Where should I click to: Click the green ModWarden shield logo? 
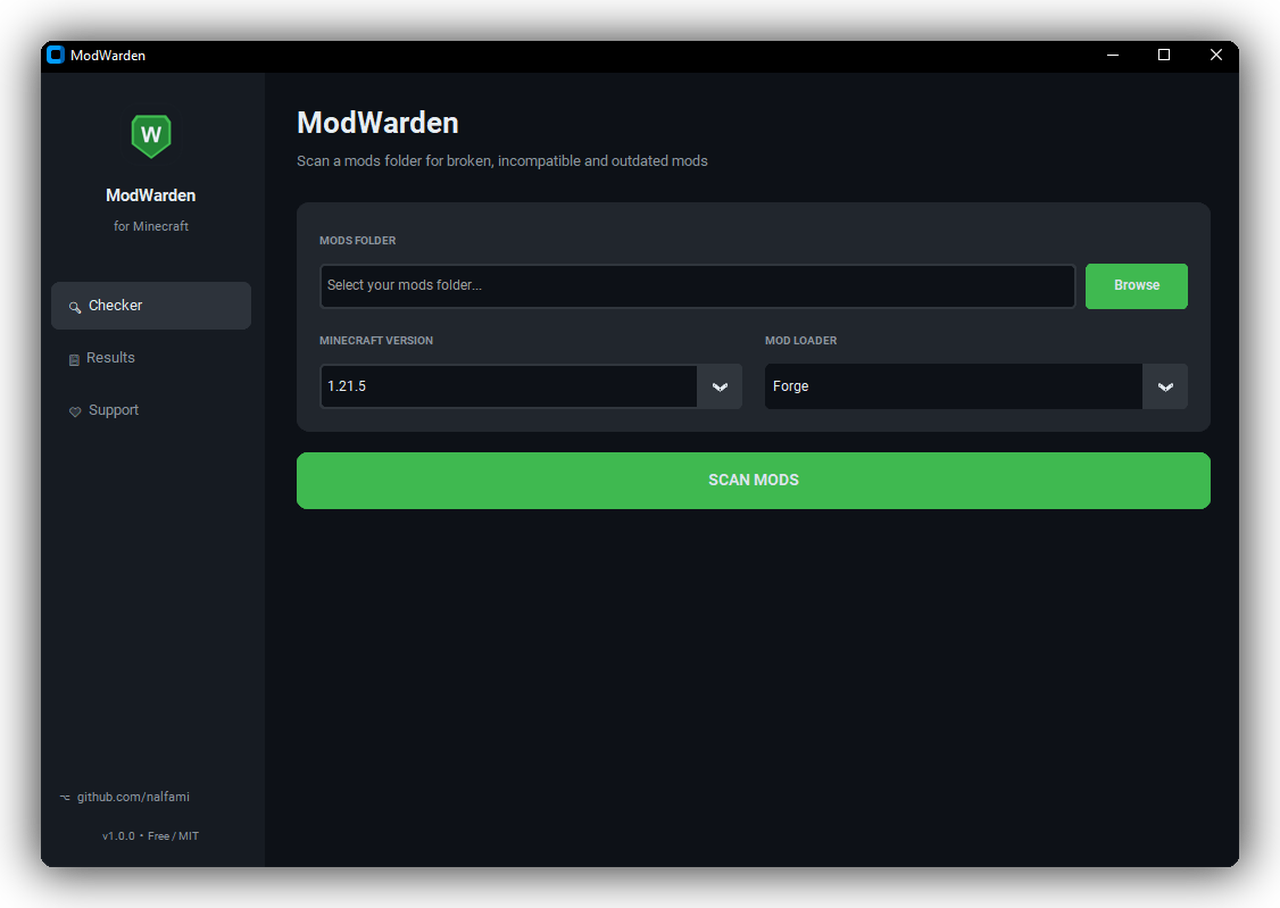tap(151, 136)
